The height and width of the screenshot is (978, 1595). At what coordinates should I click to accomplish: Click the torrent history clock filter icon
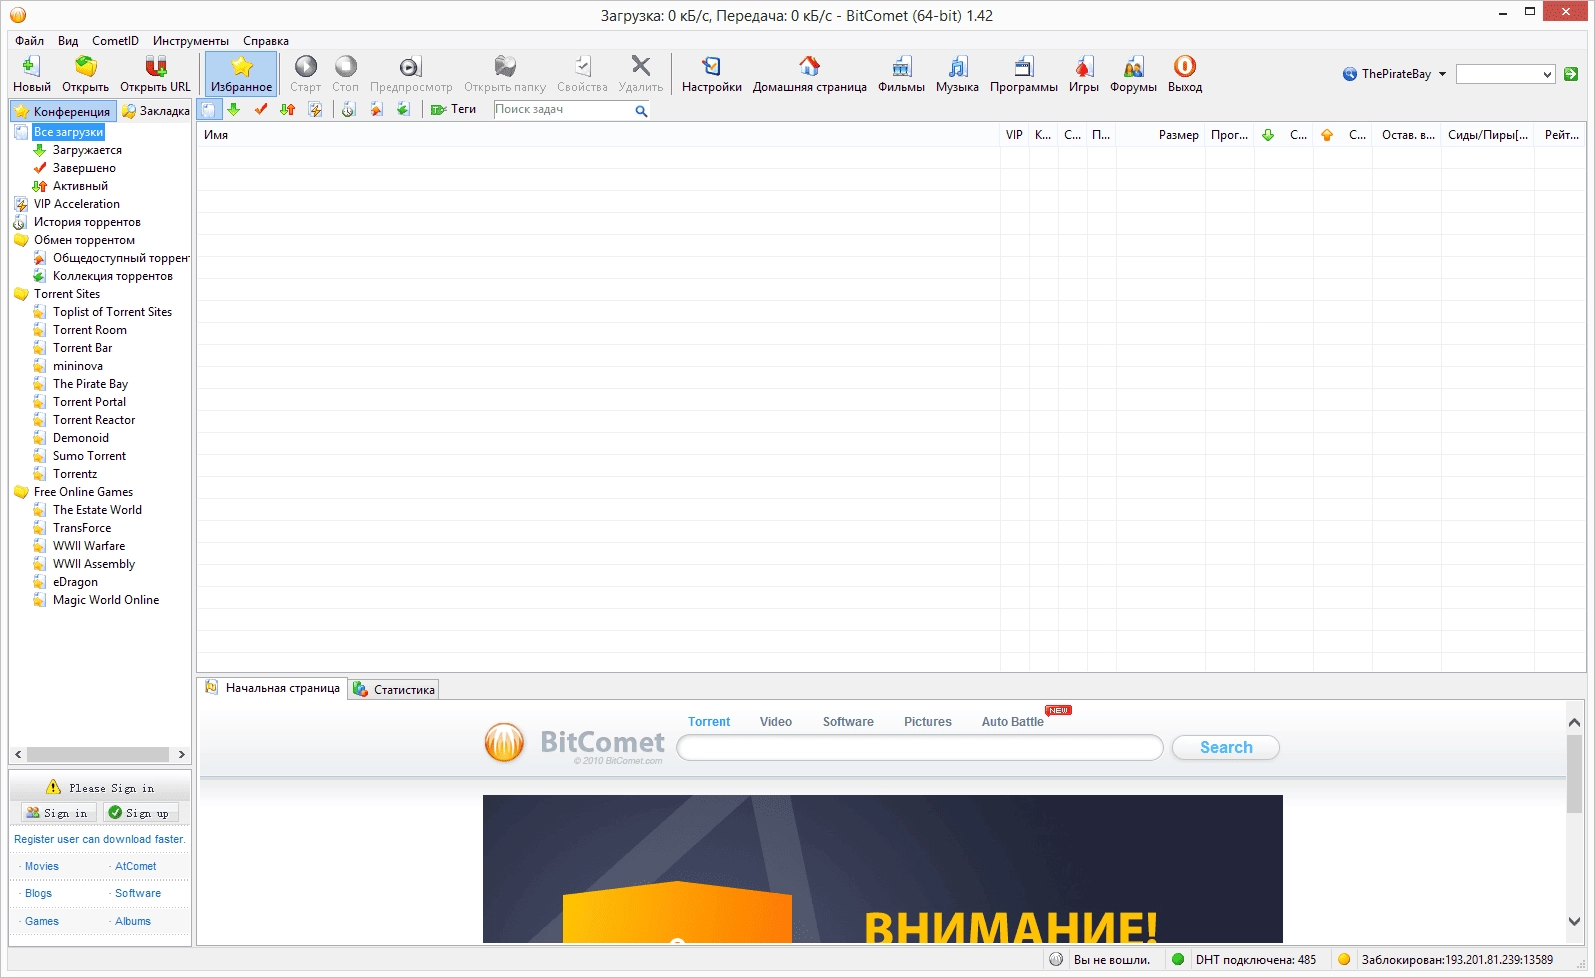pos(349,110)
